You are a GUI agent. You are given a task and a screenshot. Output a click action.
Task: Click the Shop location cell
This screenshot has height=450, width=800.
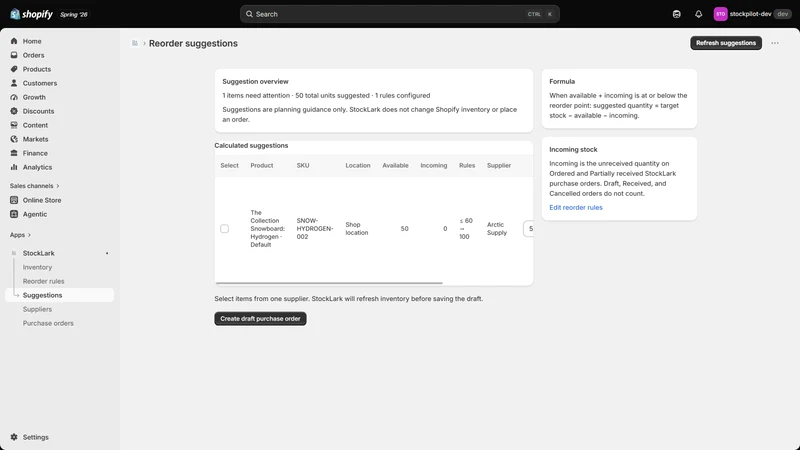pos(357,229)
